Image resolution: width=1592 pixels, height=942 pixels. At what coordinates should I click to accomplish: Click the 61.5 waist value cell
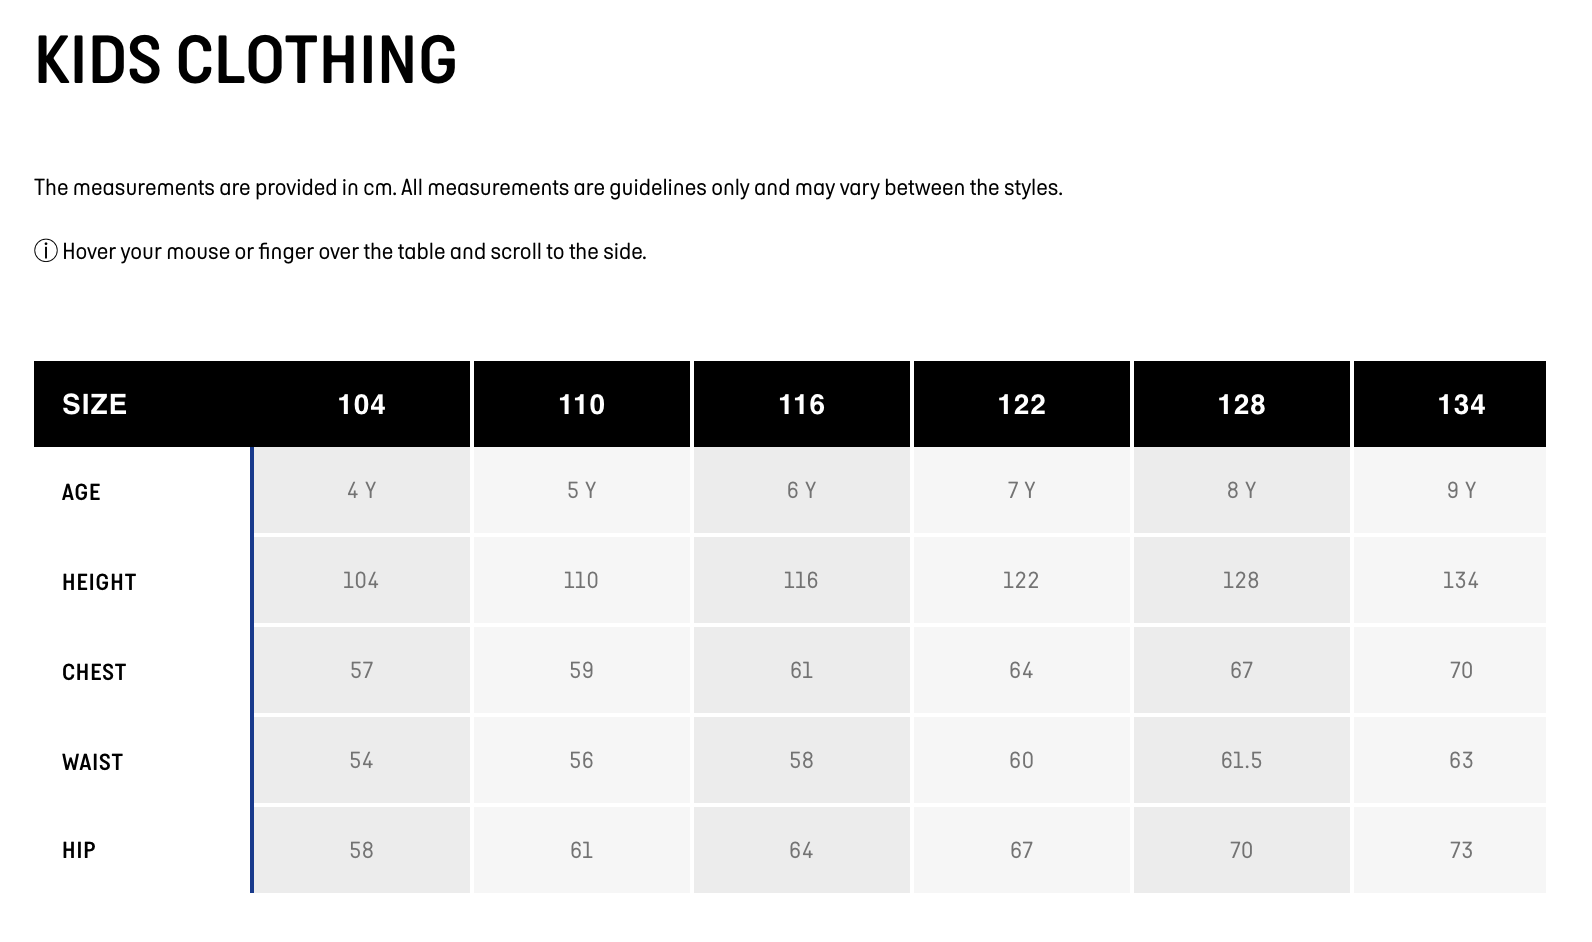(1241, 760)
